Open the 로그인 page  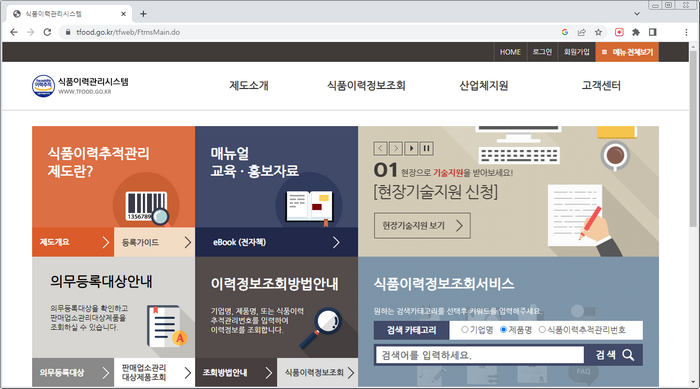coord(542,52)
